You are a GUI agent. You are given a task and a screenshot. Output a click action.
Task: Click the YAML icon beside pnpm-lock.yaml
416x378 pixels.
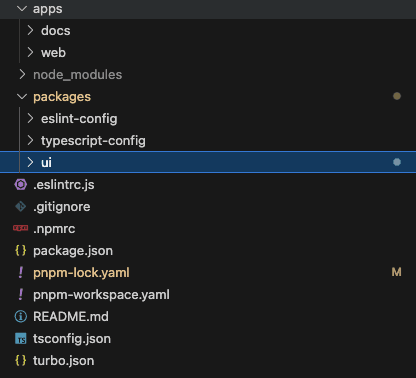[21, 272]
